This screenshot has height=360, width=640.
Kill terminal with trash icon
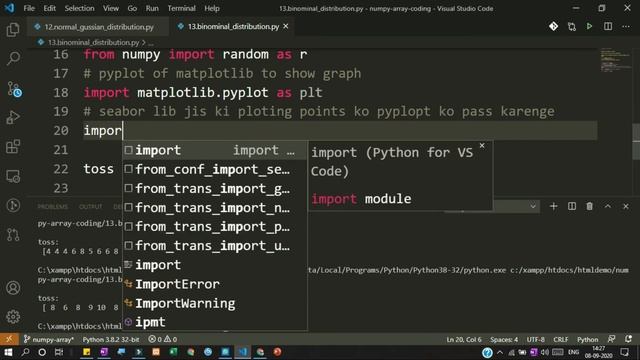tap(589, 206)
